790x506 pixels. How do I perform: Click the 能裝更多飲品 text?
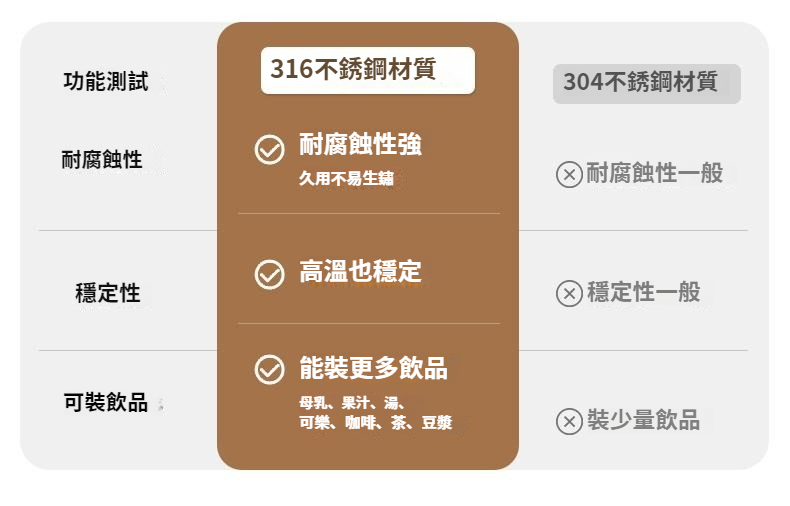(373, 367)
